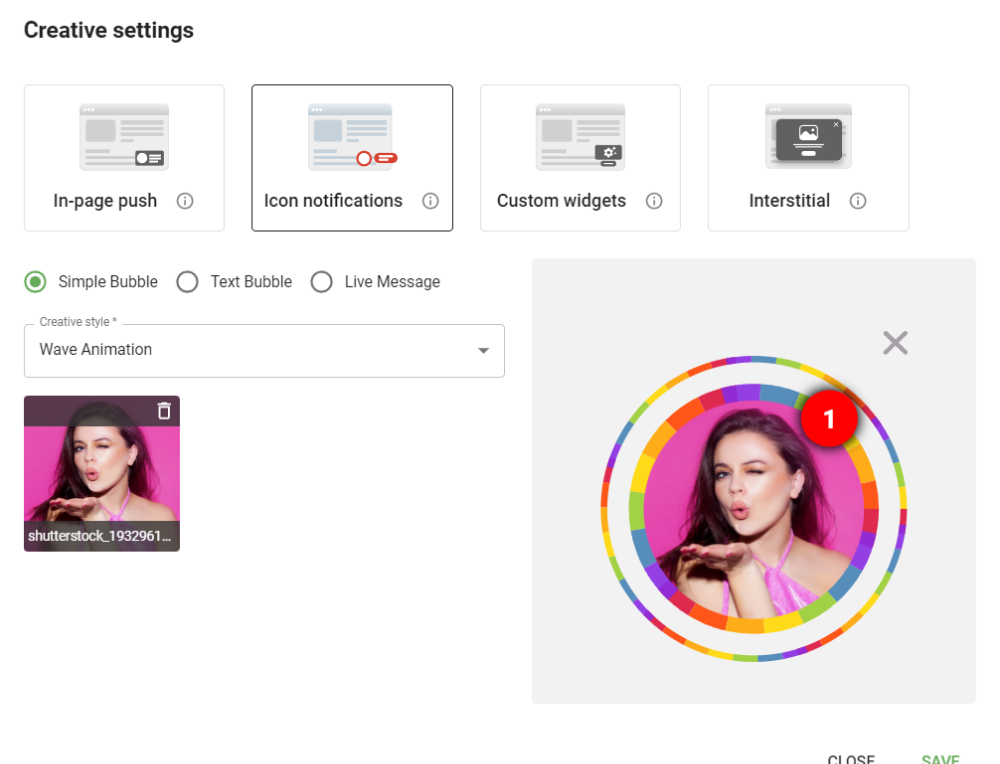Click the Wave Animation dropdown arrow
This screenshot has width=1000, height=764.
[x=483, y=350]
